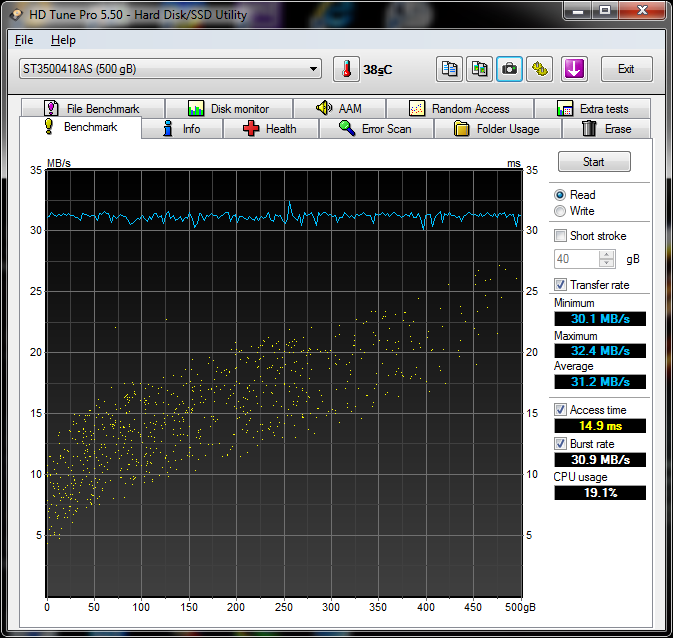The image size is (673, 638).
Task: Open the Help menu
Action: (x=63, y=40)
